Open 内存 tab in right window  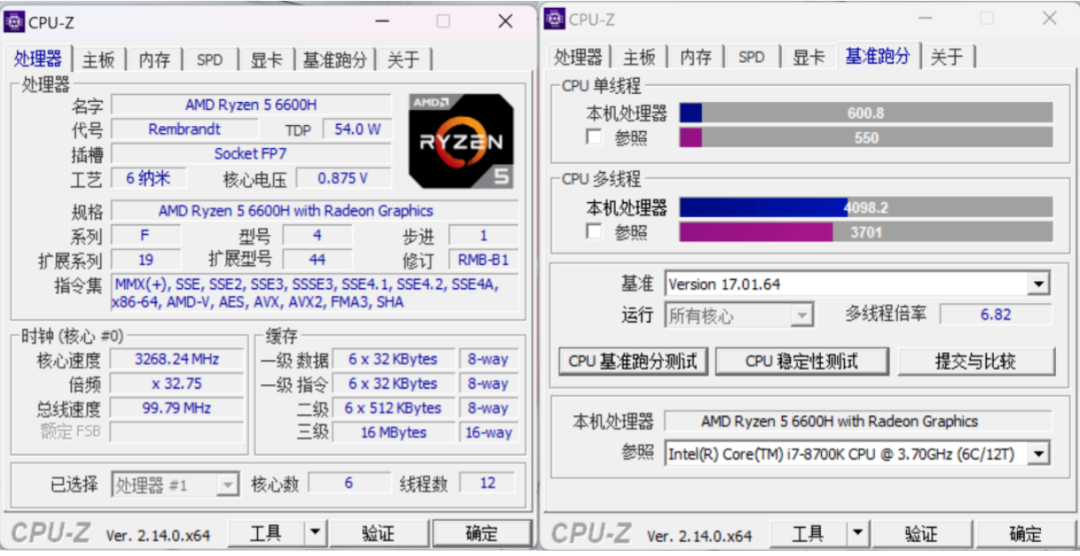point(696,57)
